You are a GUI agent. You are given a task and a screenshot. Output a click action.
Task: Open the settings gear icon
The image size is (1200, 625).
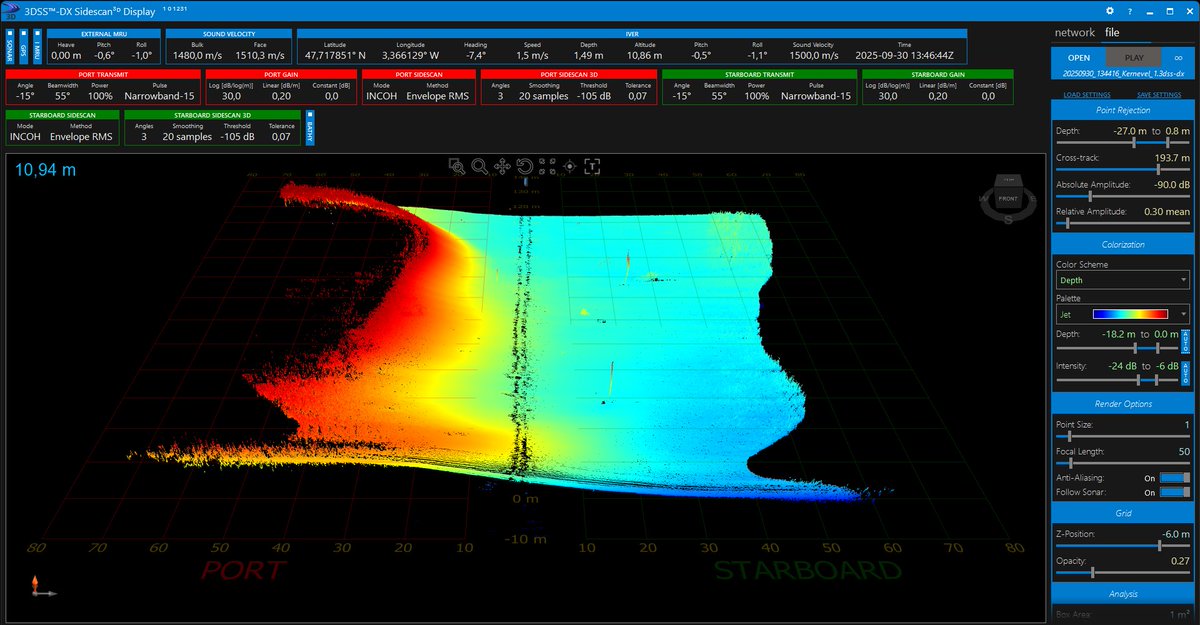pyautogui.click(x=1110, y=10)
